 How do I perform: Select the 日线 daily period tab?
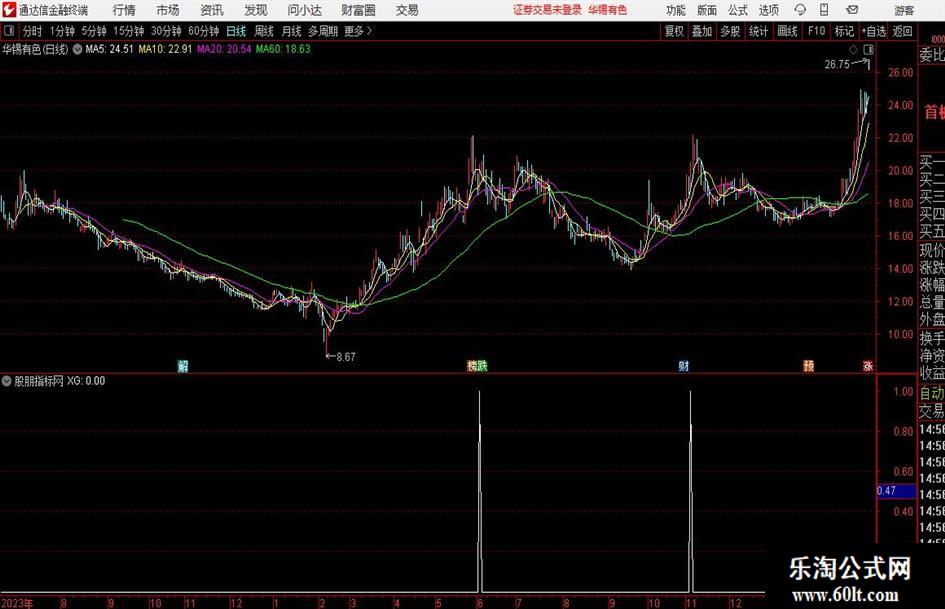(236, 31)
